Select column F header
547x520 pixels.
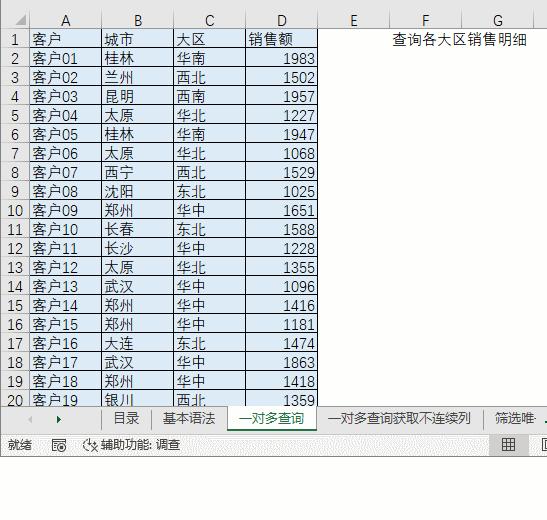pos(426,21)
